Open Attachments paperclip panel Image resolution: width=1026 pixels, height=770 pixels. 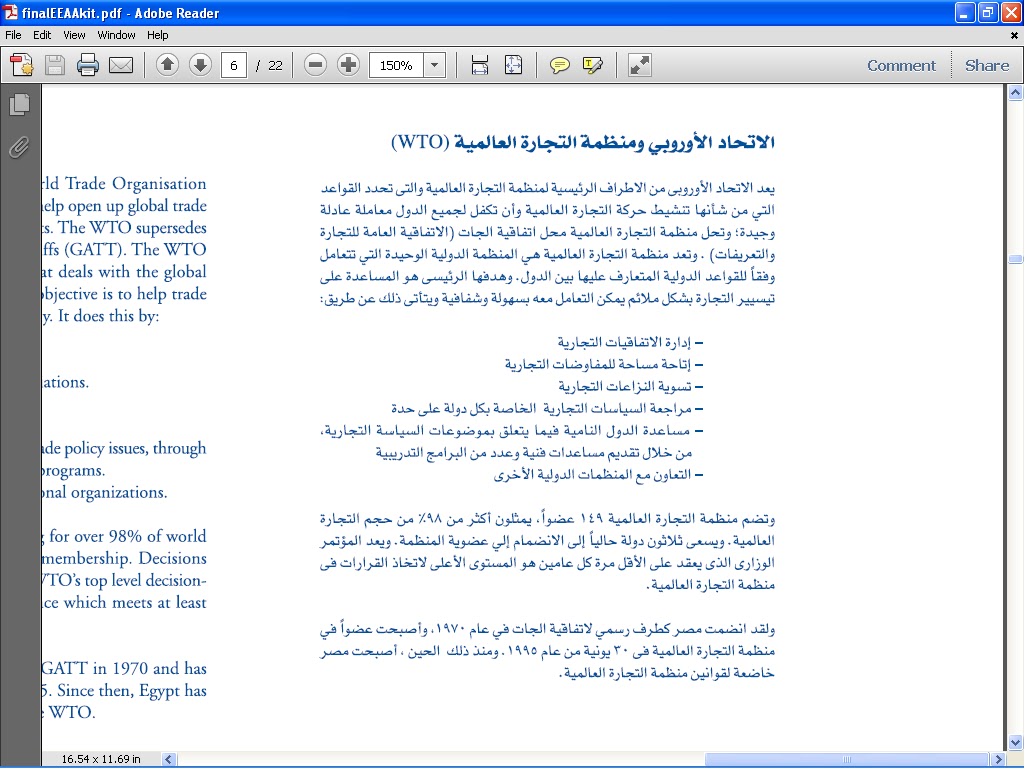20,148
